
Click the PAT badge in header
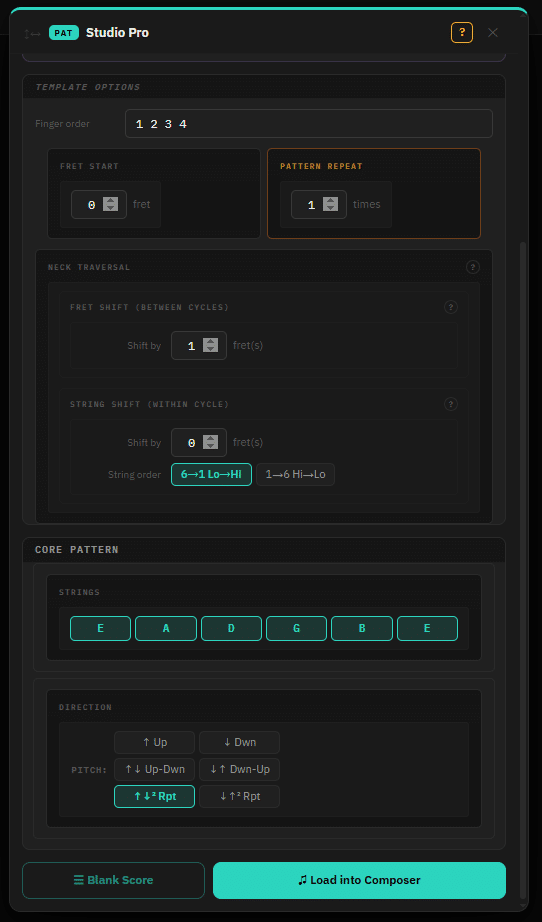click(x=63, y=32)
